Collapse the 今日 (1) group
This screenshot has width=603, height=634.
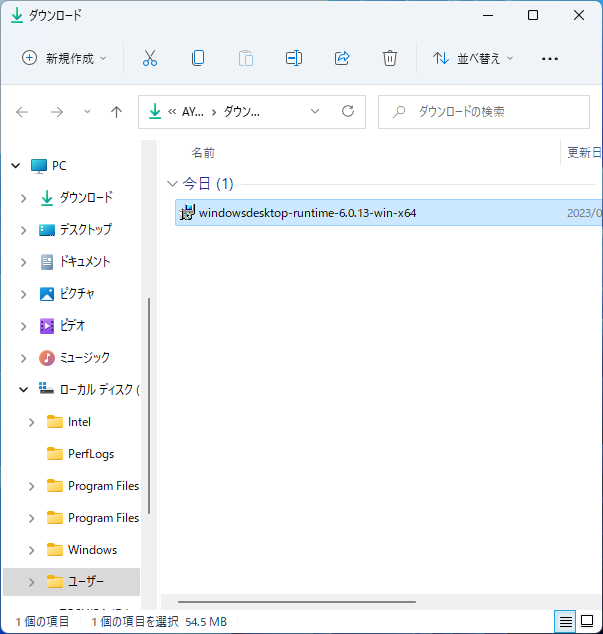pyautogui.click(x=173, y=184)
